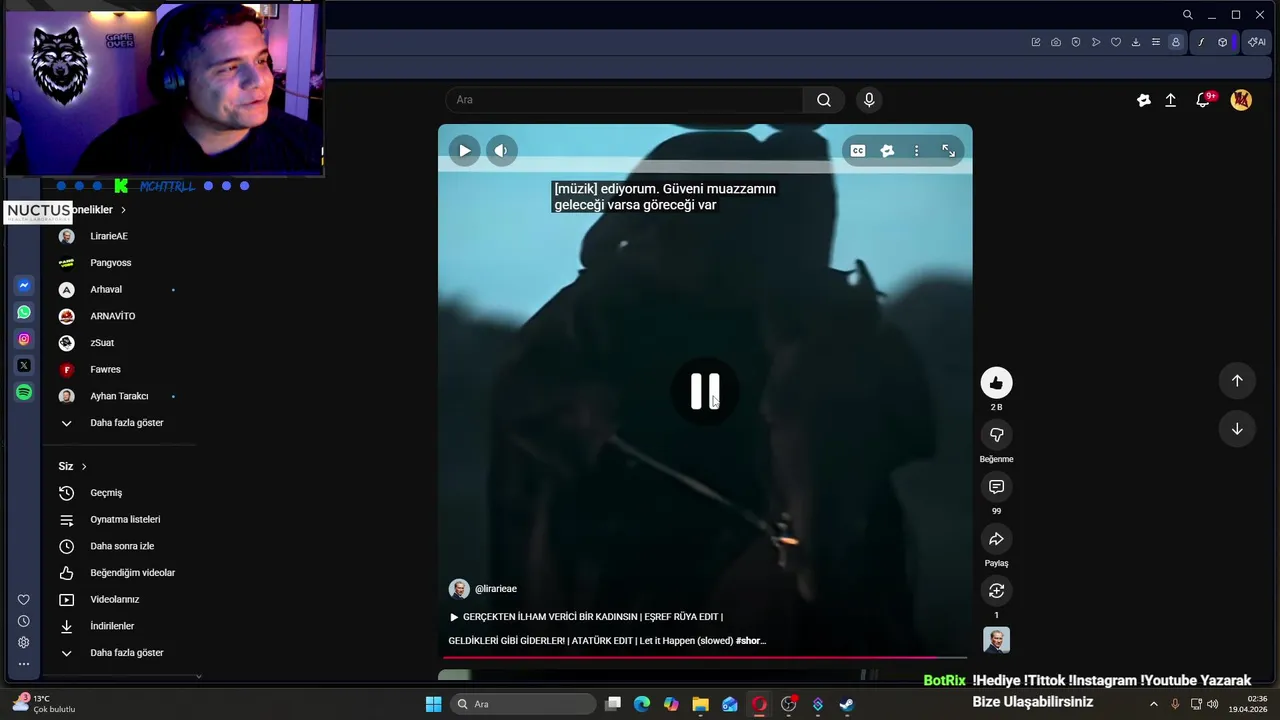Open the Windows Start menu
1280x720 pixels.
[433, 704]
